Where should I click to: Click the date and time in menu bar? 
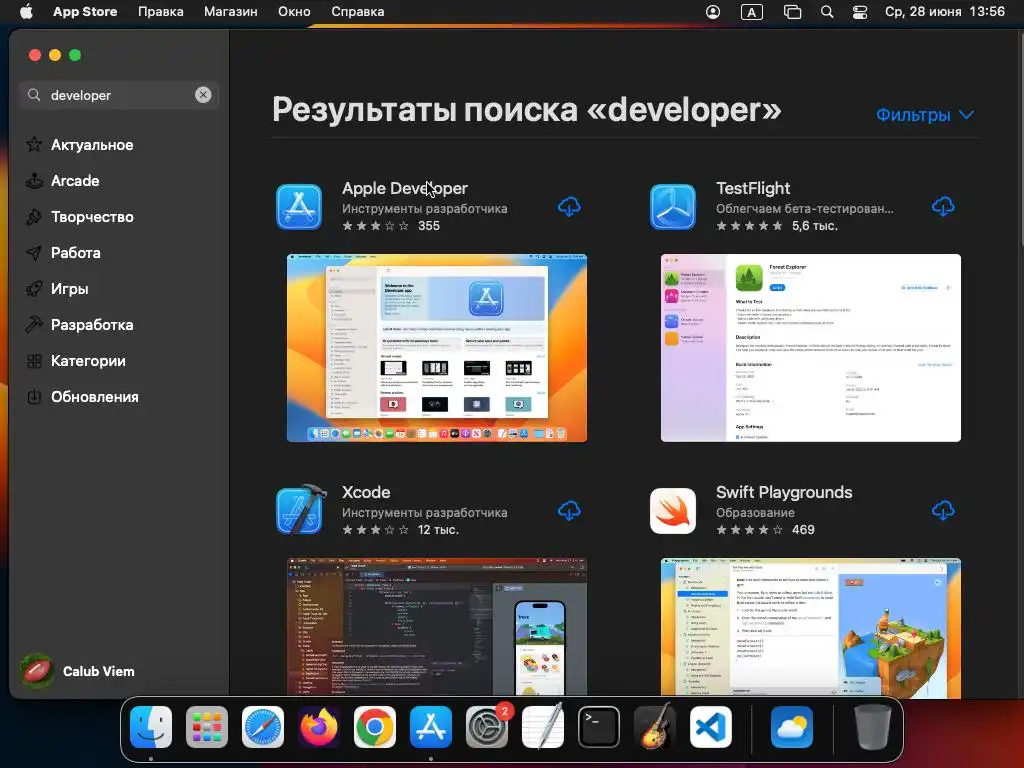944,12
